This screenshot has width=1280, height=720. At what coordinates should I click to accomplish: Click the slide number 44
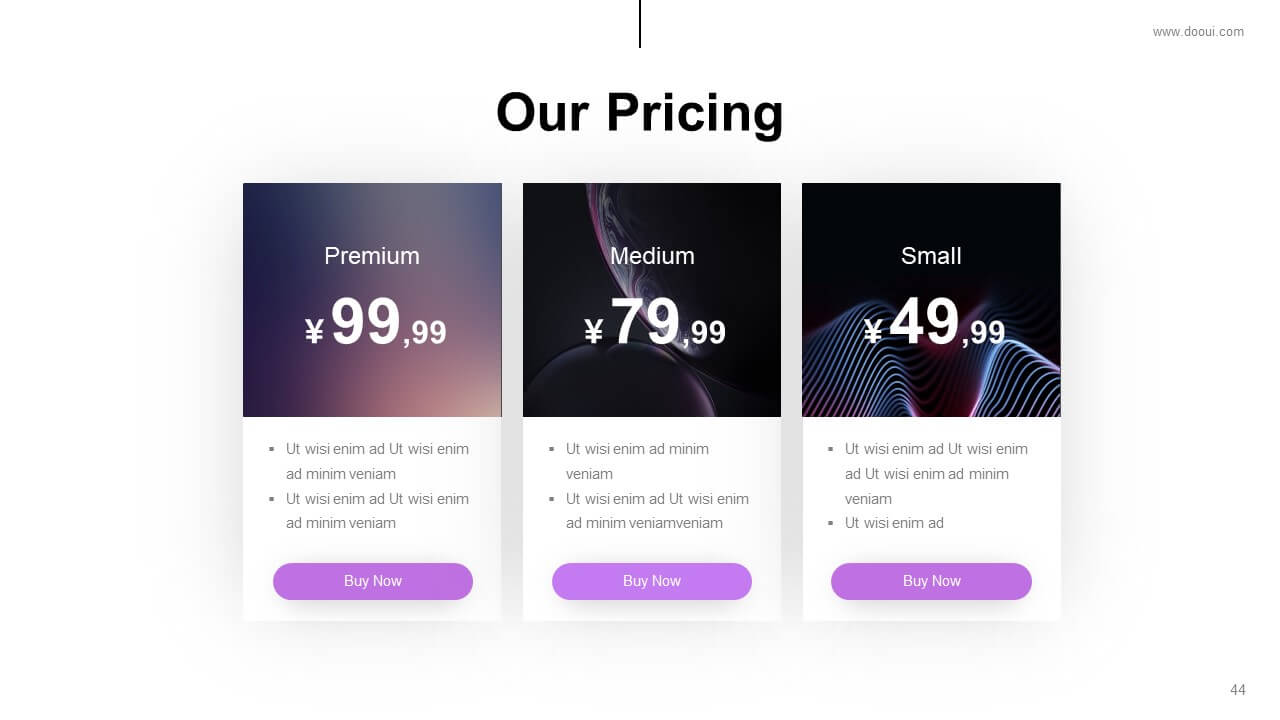(x=1238, y=690)
